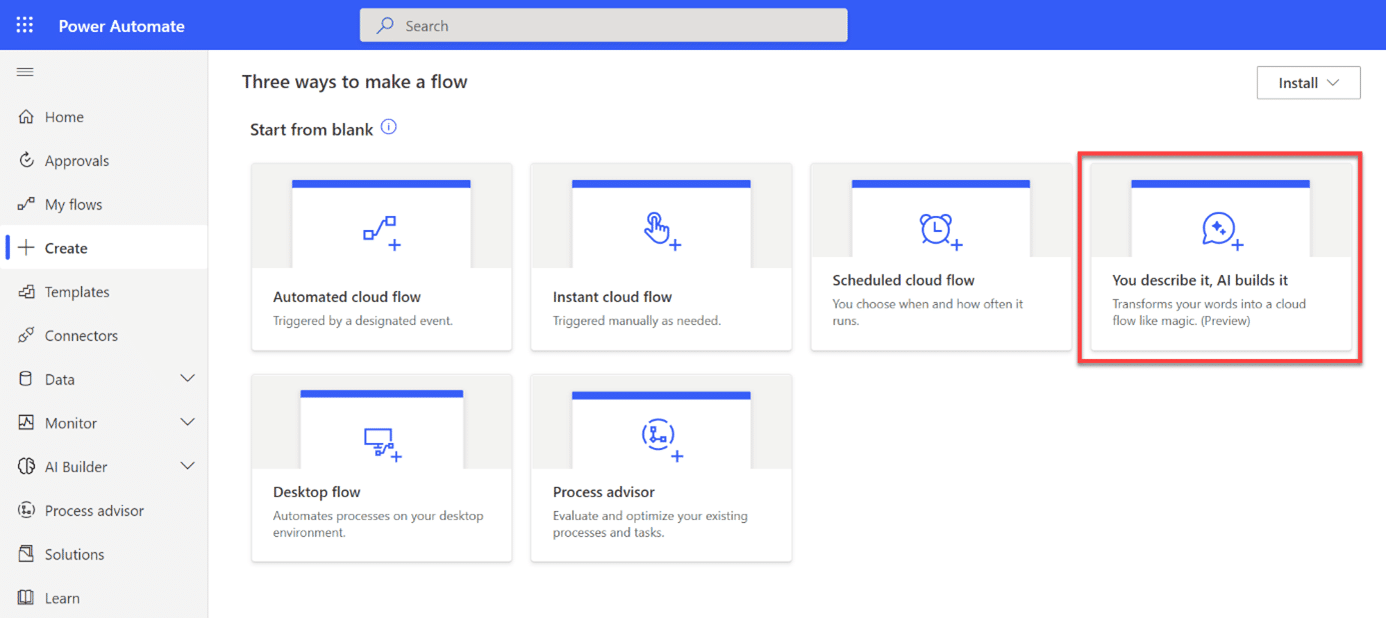This screenshot has width=1386, height=618.
Task: Click the Automated cloud flow card icon
Action: click(x=381, y=232)
